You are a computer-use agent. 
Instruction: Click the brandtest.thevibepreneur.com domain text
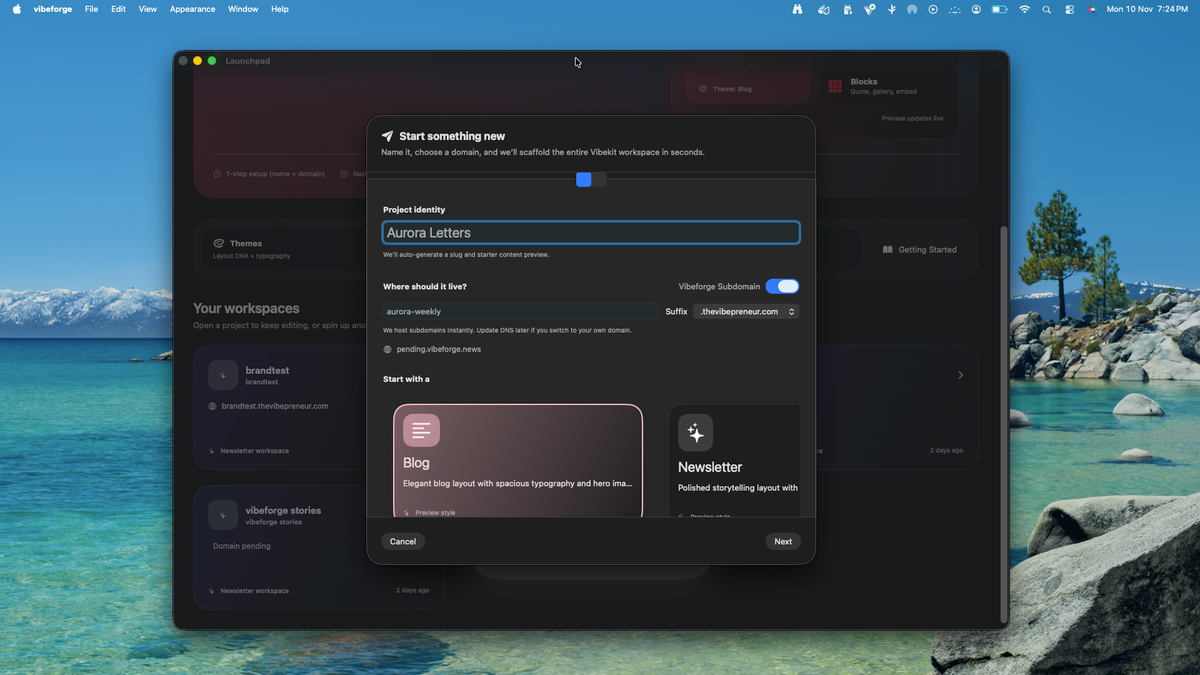[x=275, y=406]
